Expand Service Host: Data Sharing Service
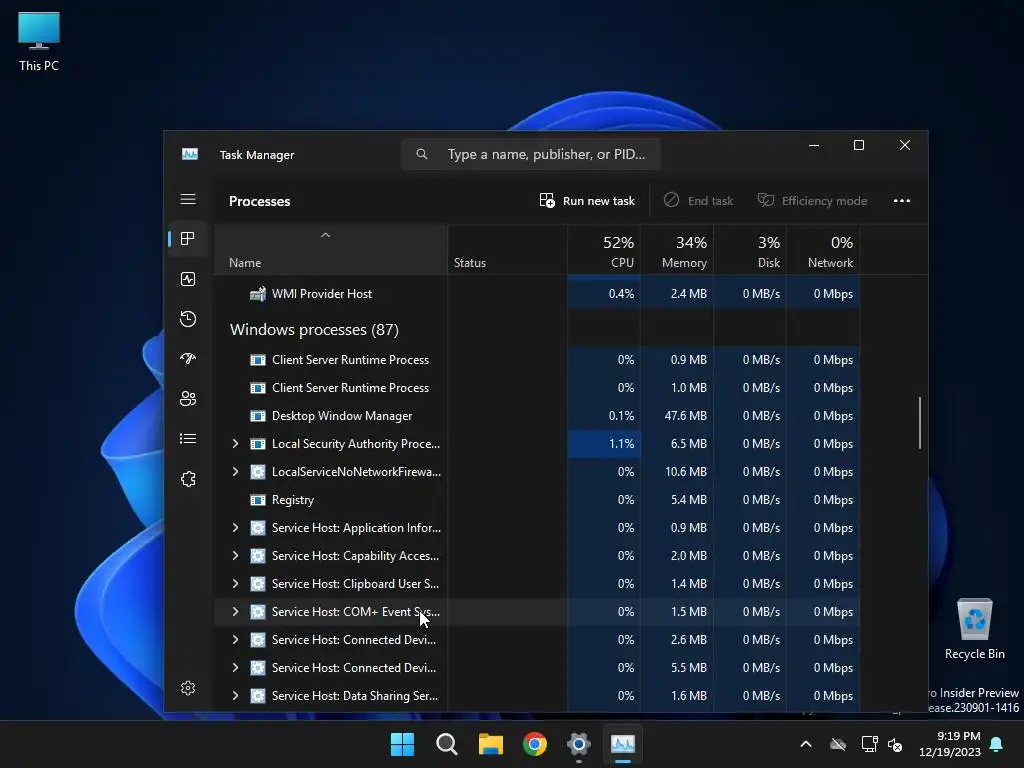The image size is (1024, 768). [x=235, y=696]
